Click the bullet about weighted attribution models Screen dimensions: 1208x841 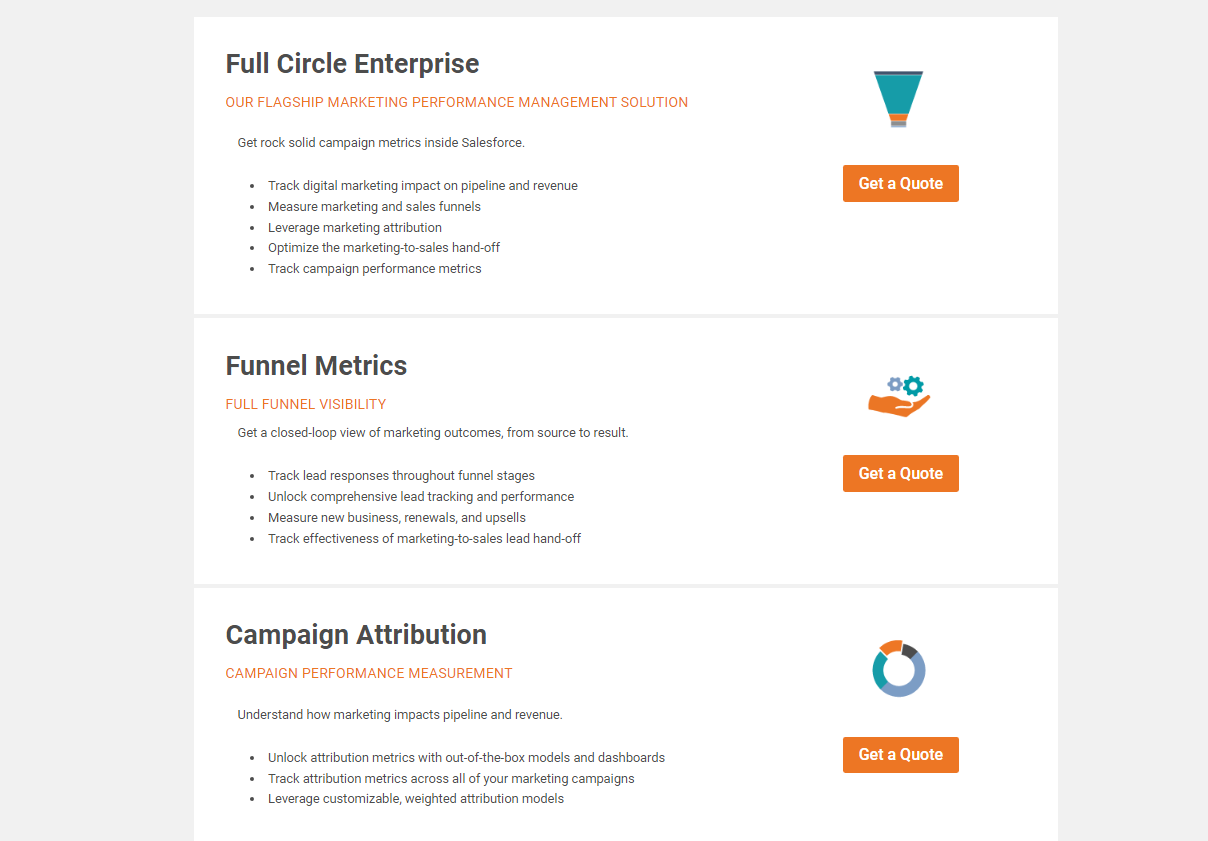pos(416,798)
